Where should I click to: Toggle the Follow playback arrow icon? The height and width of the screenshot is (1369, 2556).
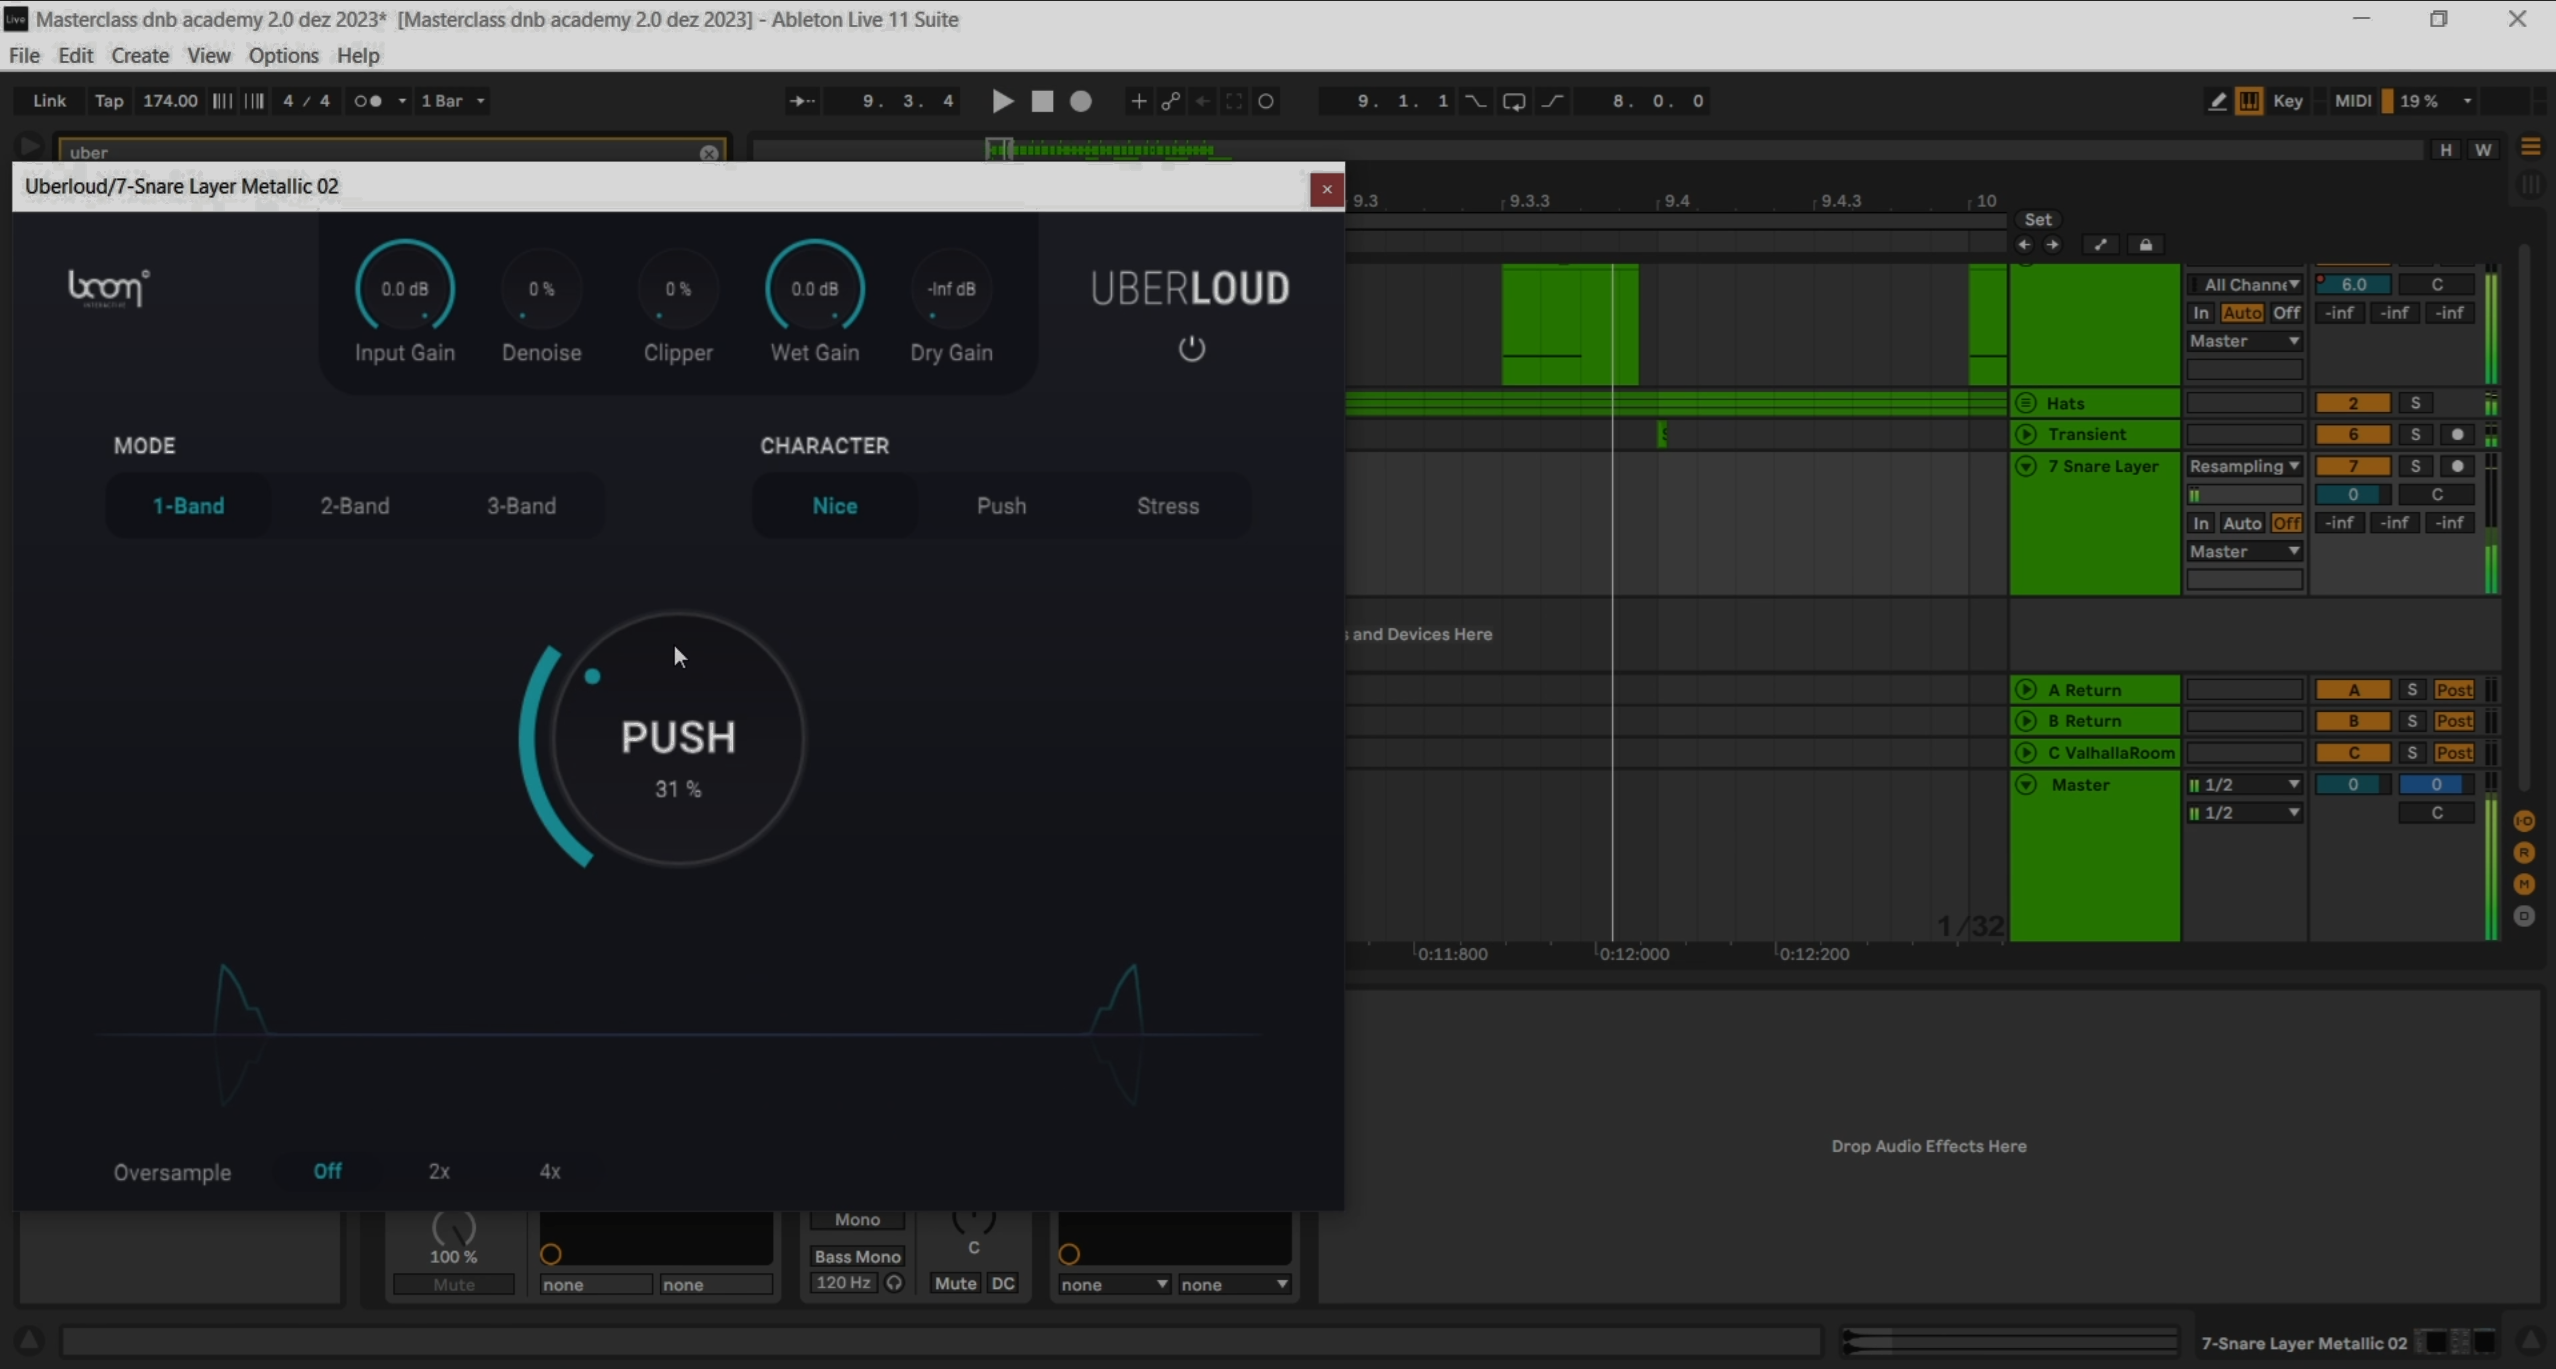[802, 101]
